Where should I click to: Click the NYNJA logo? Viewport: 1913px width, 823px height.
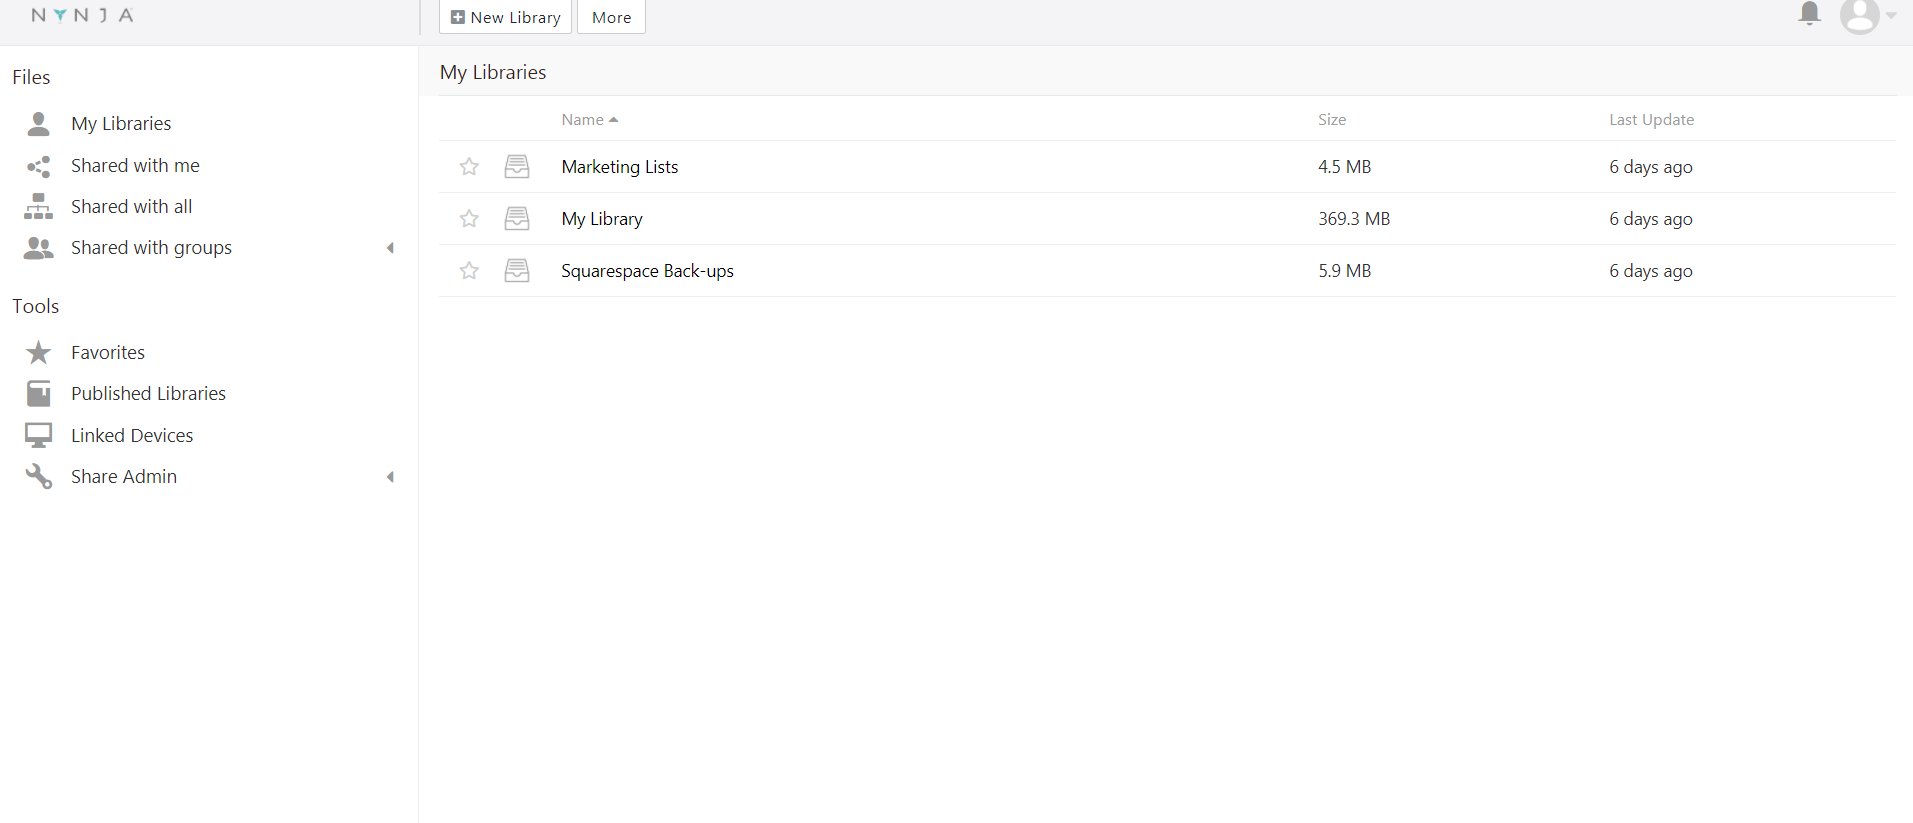point(82,15)
